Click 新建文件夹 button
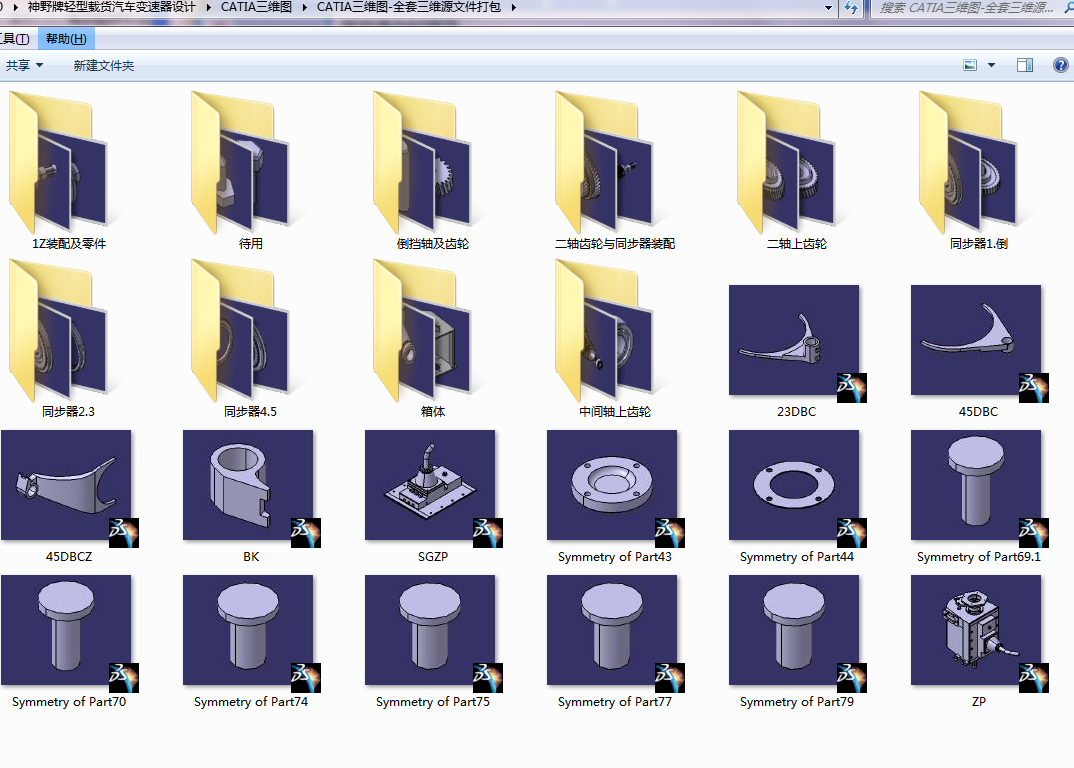 point(103,66)
